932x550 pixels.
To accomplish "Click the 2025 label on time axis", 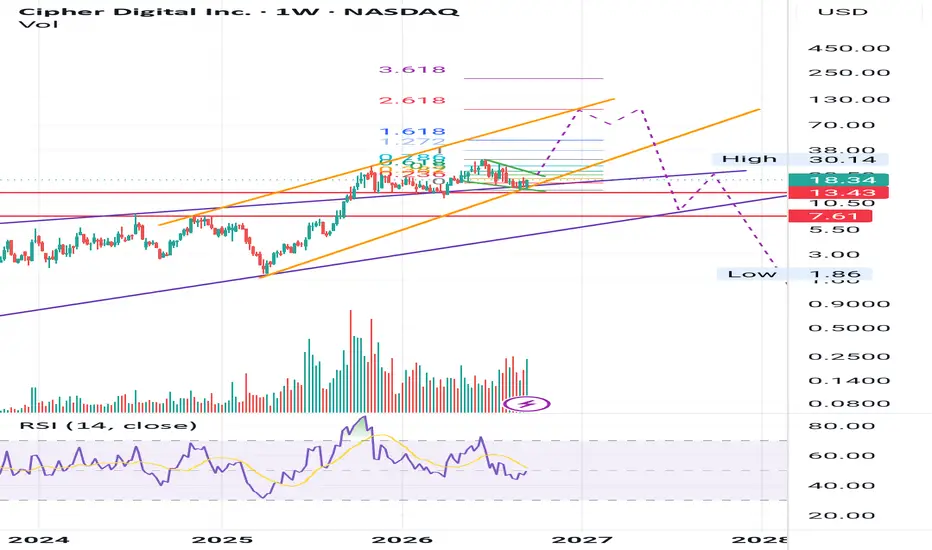I will click(x=222, y=540).
